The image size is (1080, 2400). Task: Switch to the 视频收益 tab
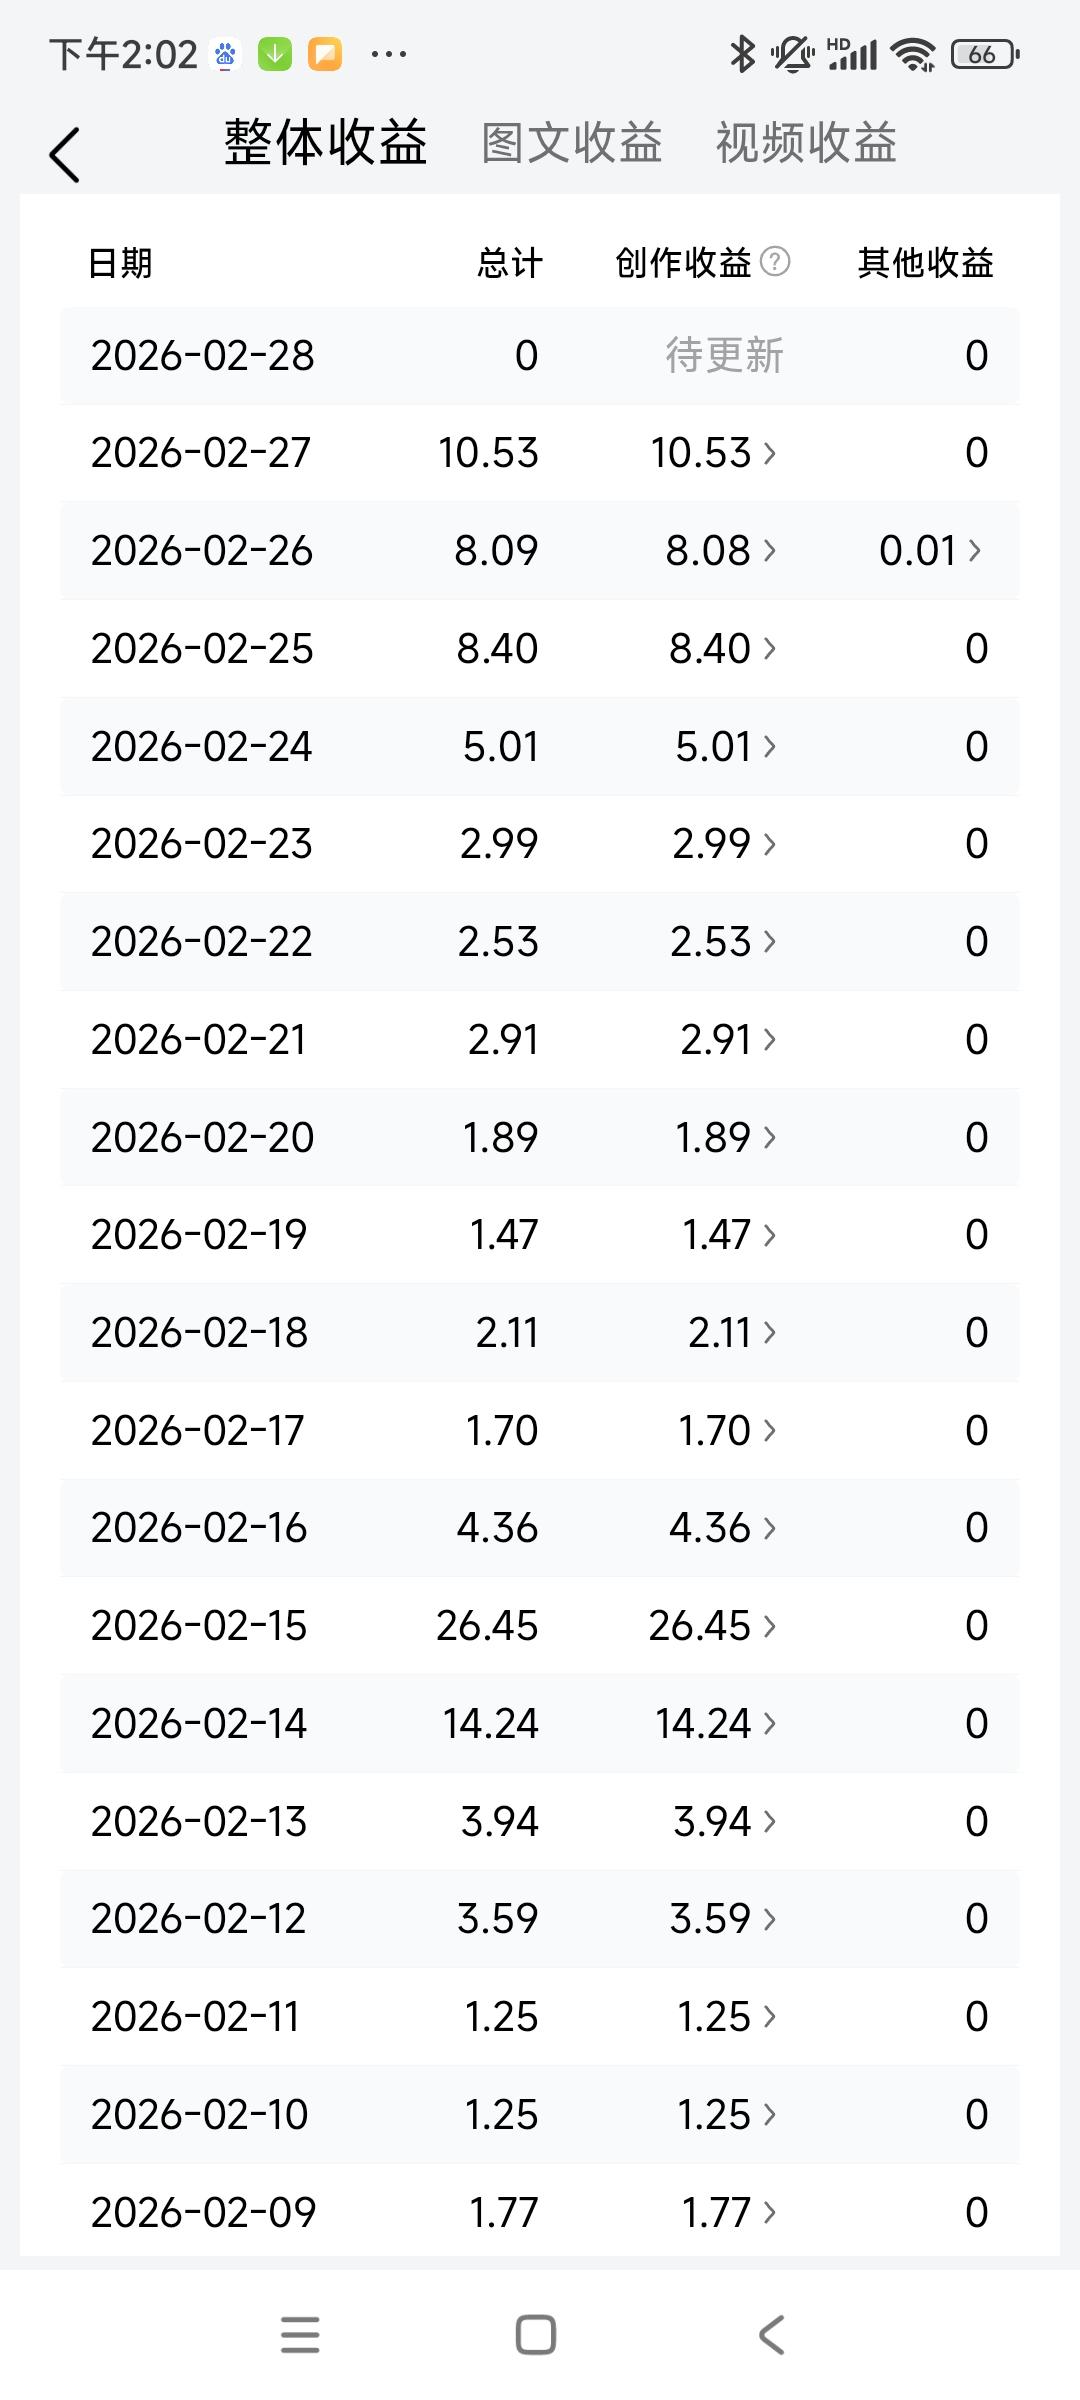click(x=806, y=143)
